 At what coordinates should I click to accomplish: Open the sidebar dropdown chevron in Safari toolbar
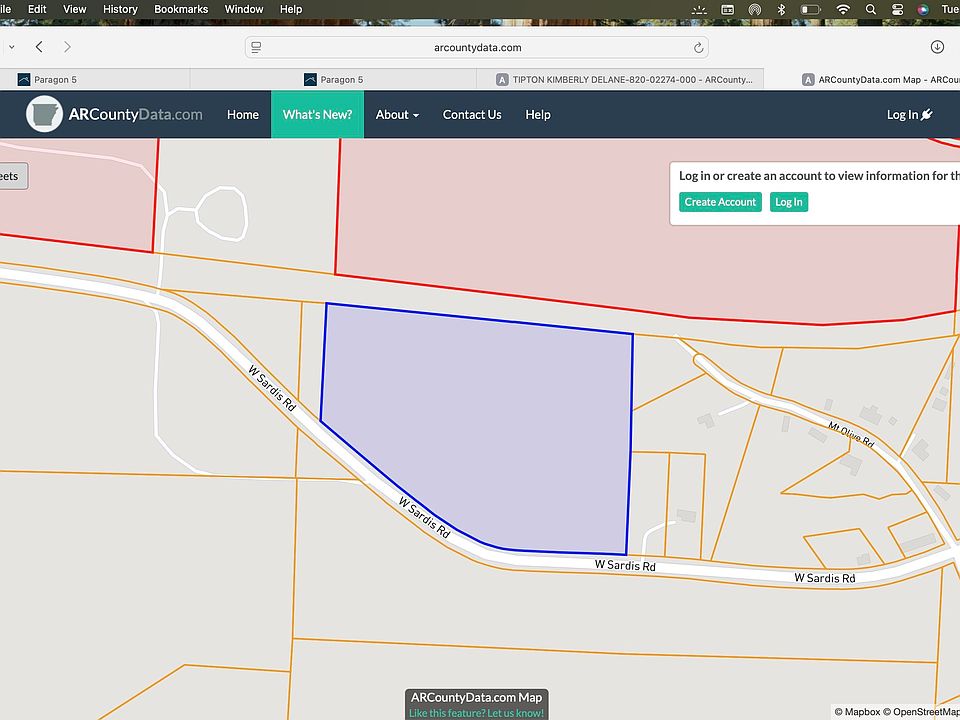[12, 47]
